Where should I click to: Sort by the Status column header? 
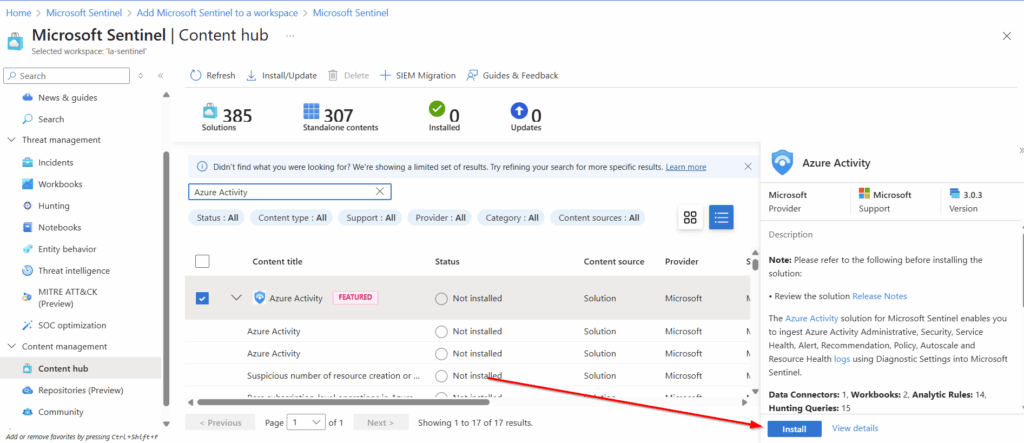pyautogui.click(x=447, y=261)
